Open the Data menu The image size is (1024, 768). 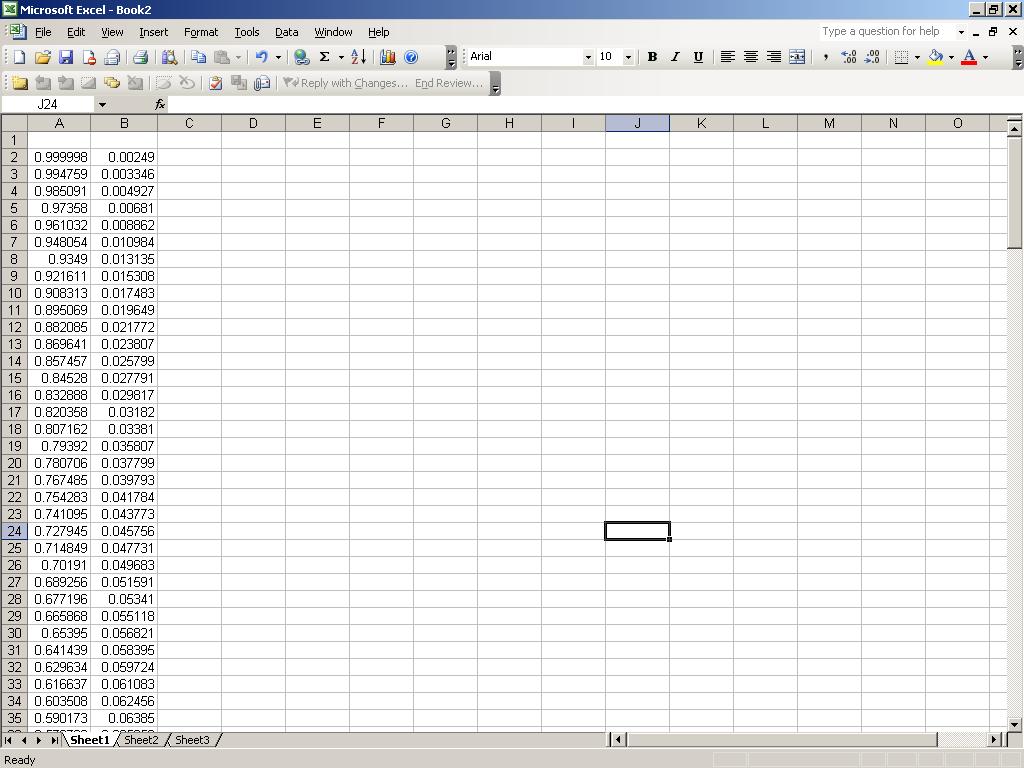coord(286,32)
